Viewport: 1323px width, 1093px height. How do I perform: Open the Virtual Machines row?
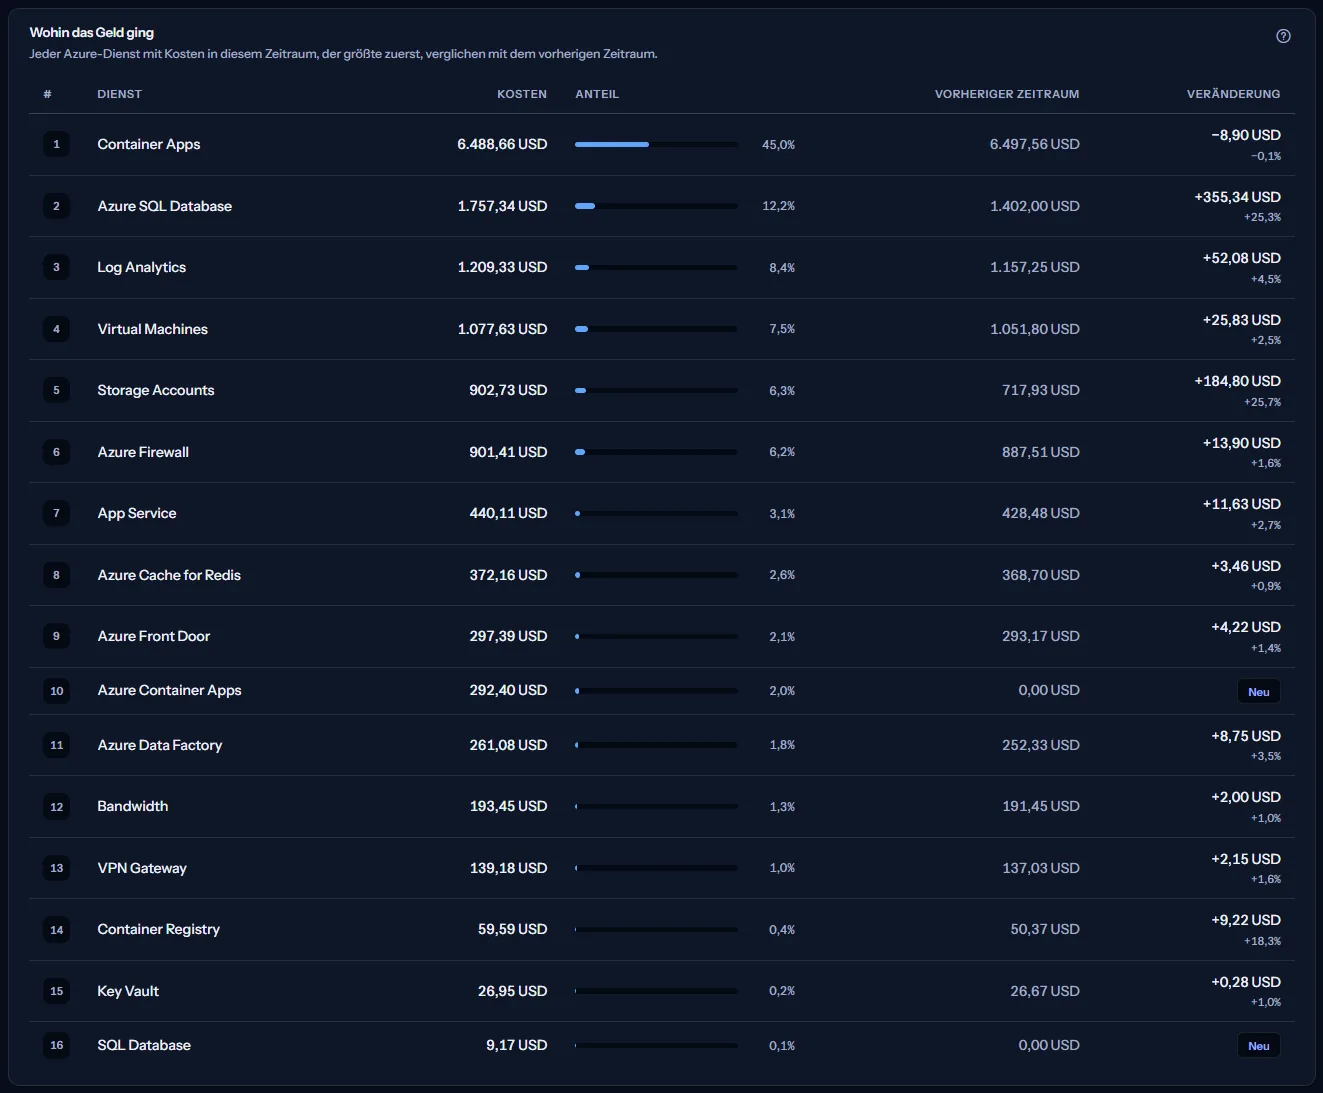(x=662, y=329)
